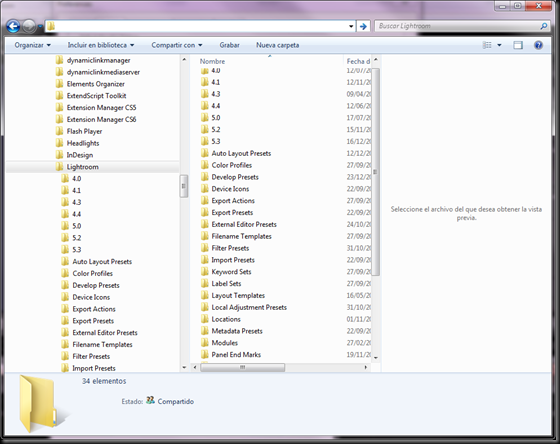Click the Grabar button

[x=229, y=45]
